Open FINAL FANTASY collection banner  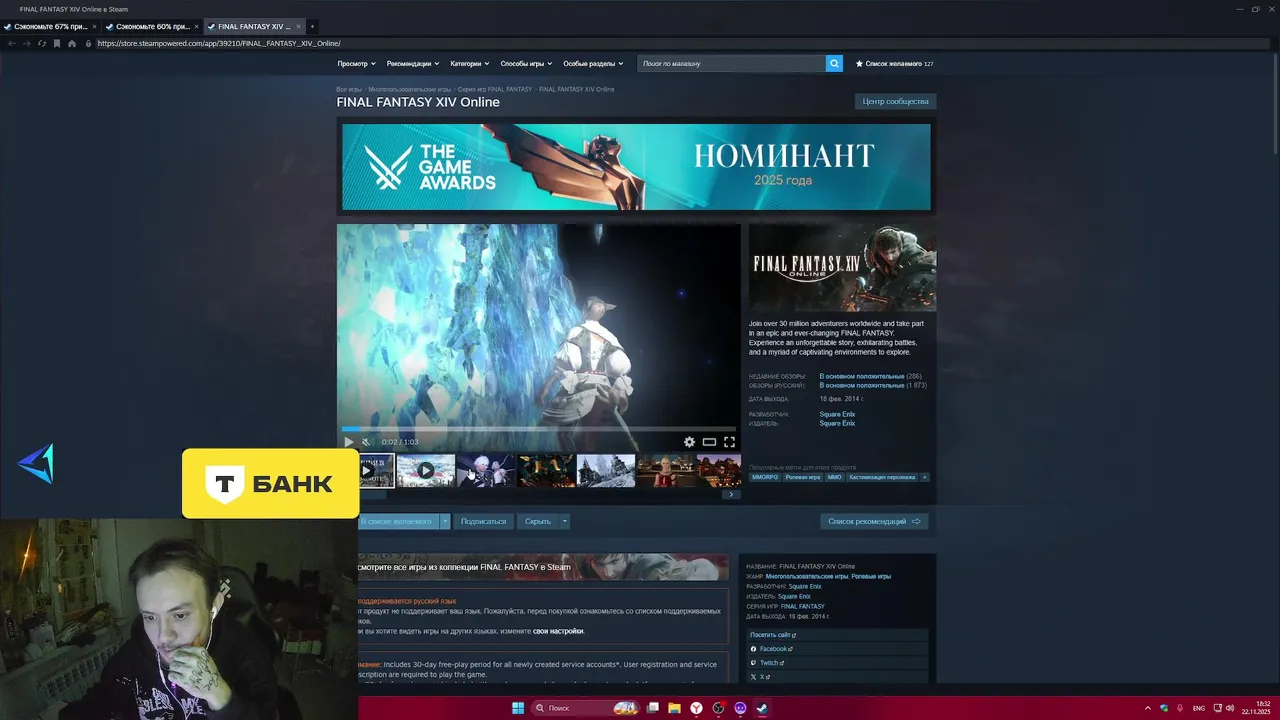(x=542, y=567)
